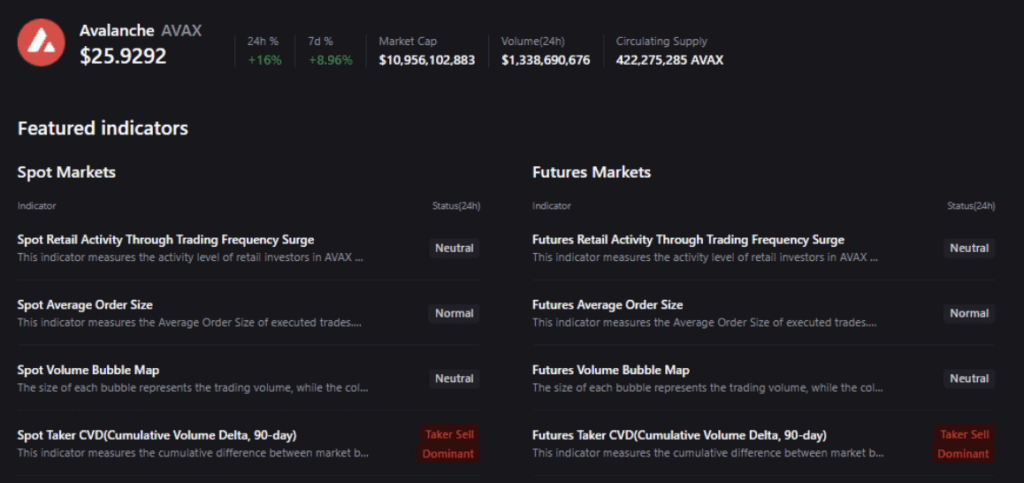This screenshot has width=1024, height=483.
Task: Click the Spot Markets heading
Action: pos(67,172)
